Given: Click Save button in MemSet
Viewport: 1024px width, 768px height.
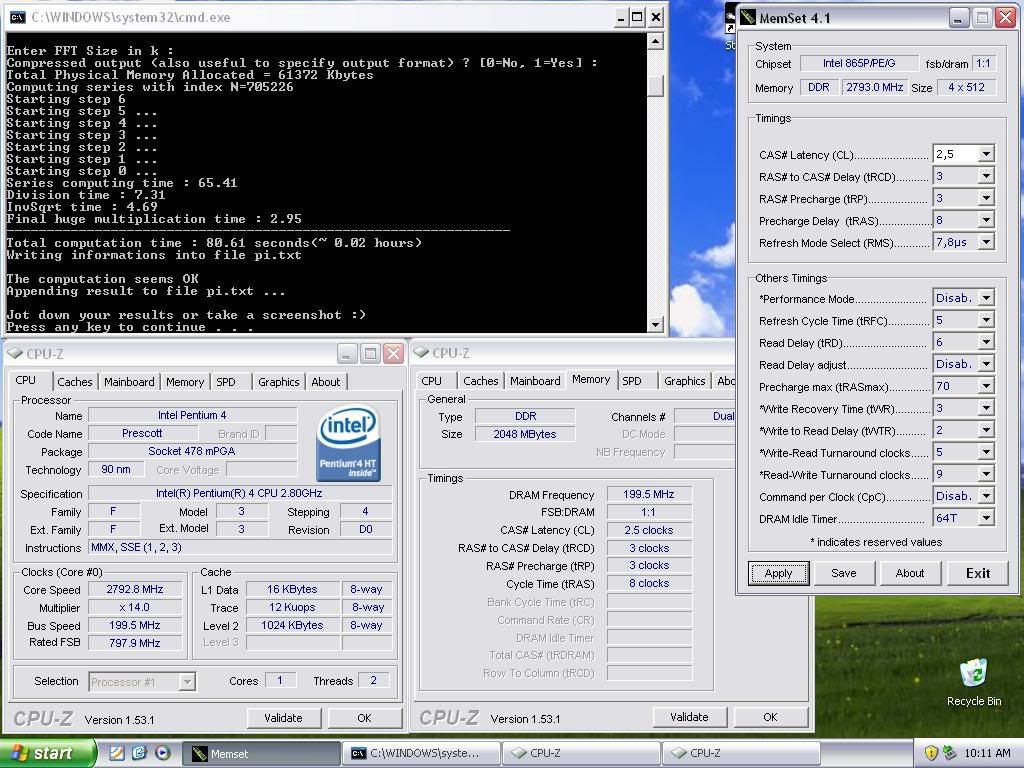Looking at the screenshot, I should 844,573.
